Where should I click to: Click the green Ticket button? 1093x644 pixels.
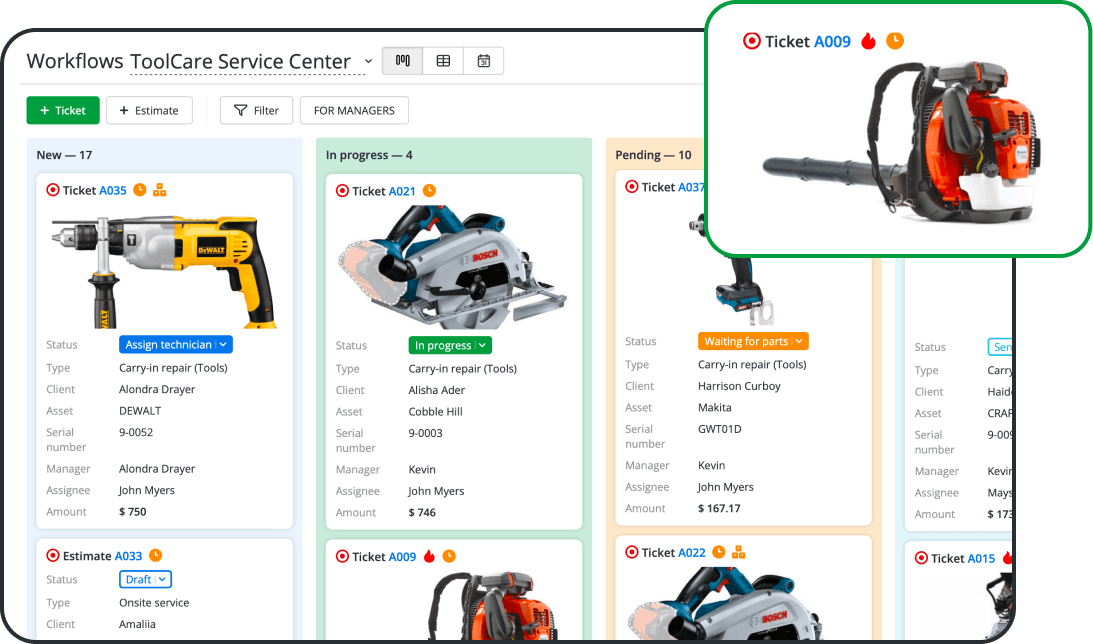pos(63,110)
